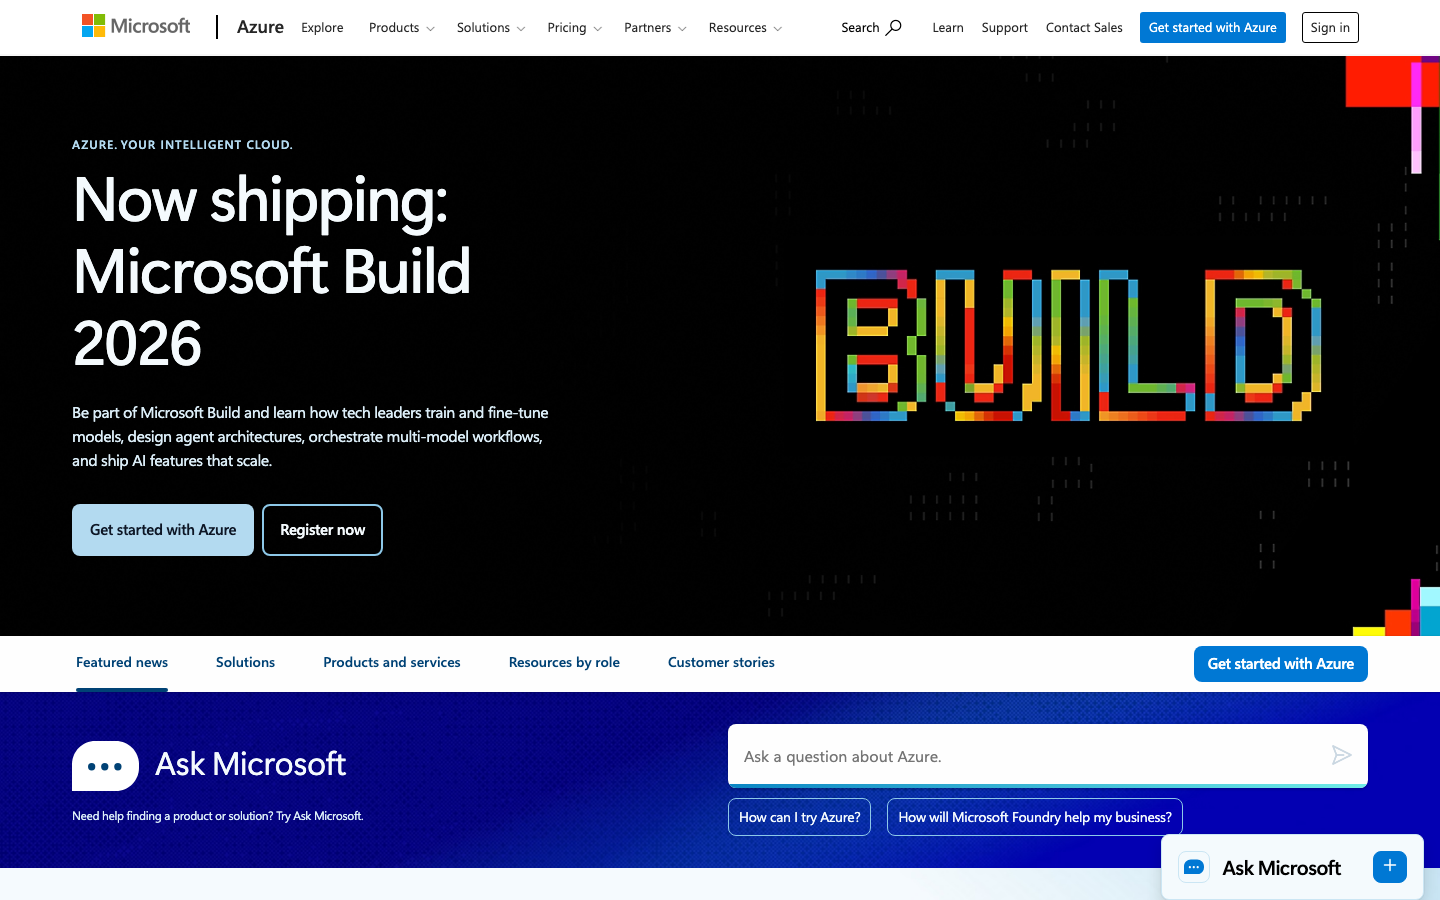Open the Customer stories tab
Screen dimensions: 1440x900
(721, 662)
